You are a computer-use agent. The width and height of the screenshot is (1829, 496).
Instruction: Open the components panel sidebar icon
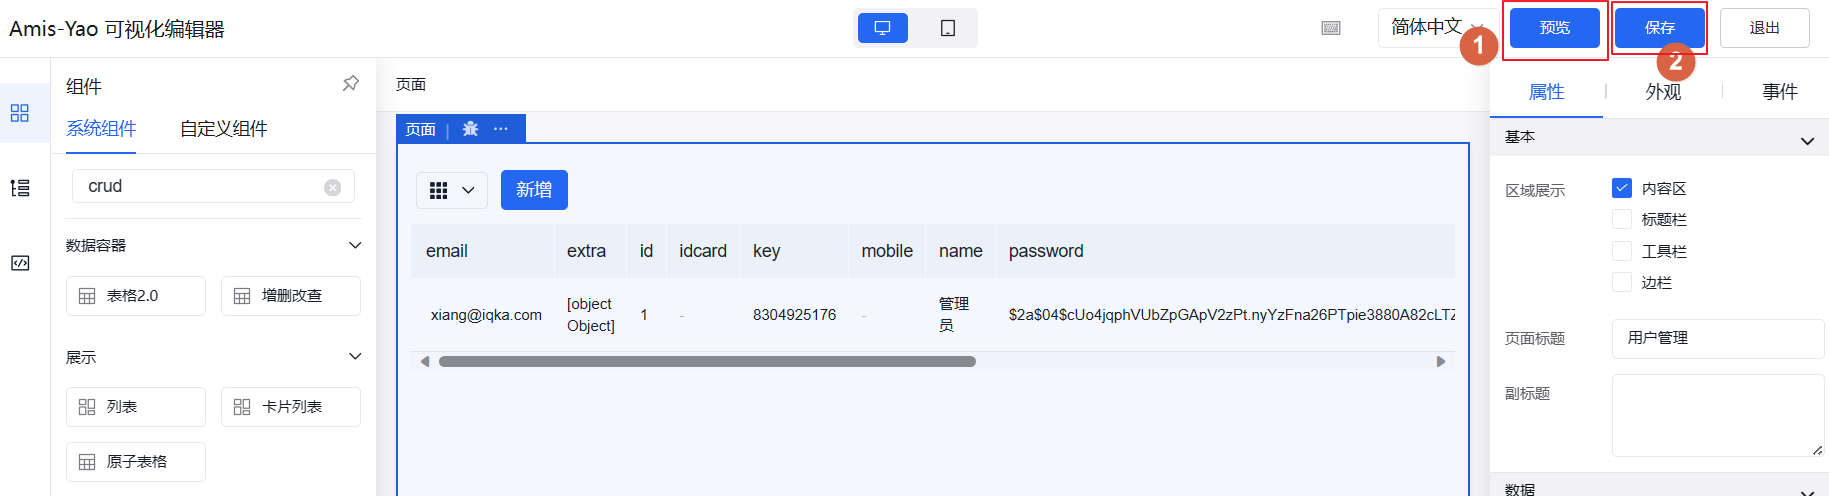20,113
